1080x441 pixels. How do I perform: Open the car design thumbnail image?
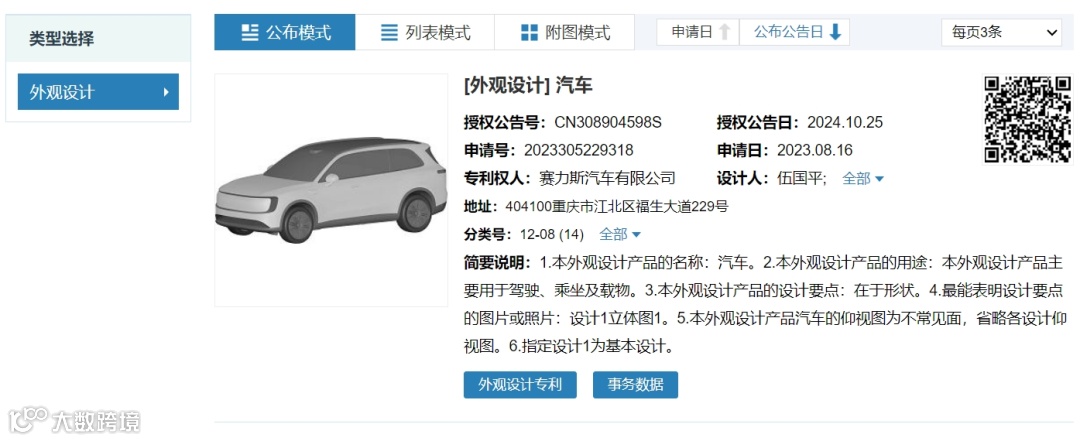(331, 189)
